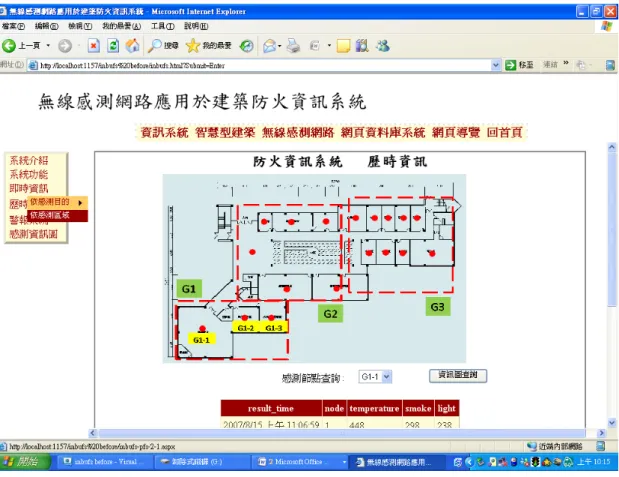Click the Windows 開始 Start button
Image resolution: width=619 pixels, height=477 pixels.
(25, 462)
